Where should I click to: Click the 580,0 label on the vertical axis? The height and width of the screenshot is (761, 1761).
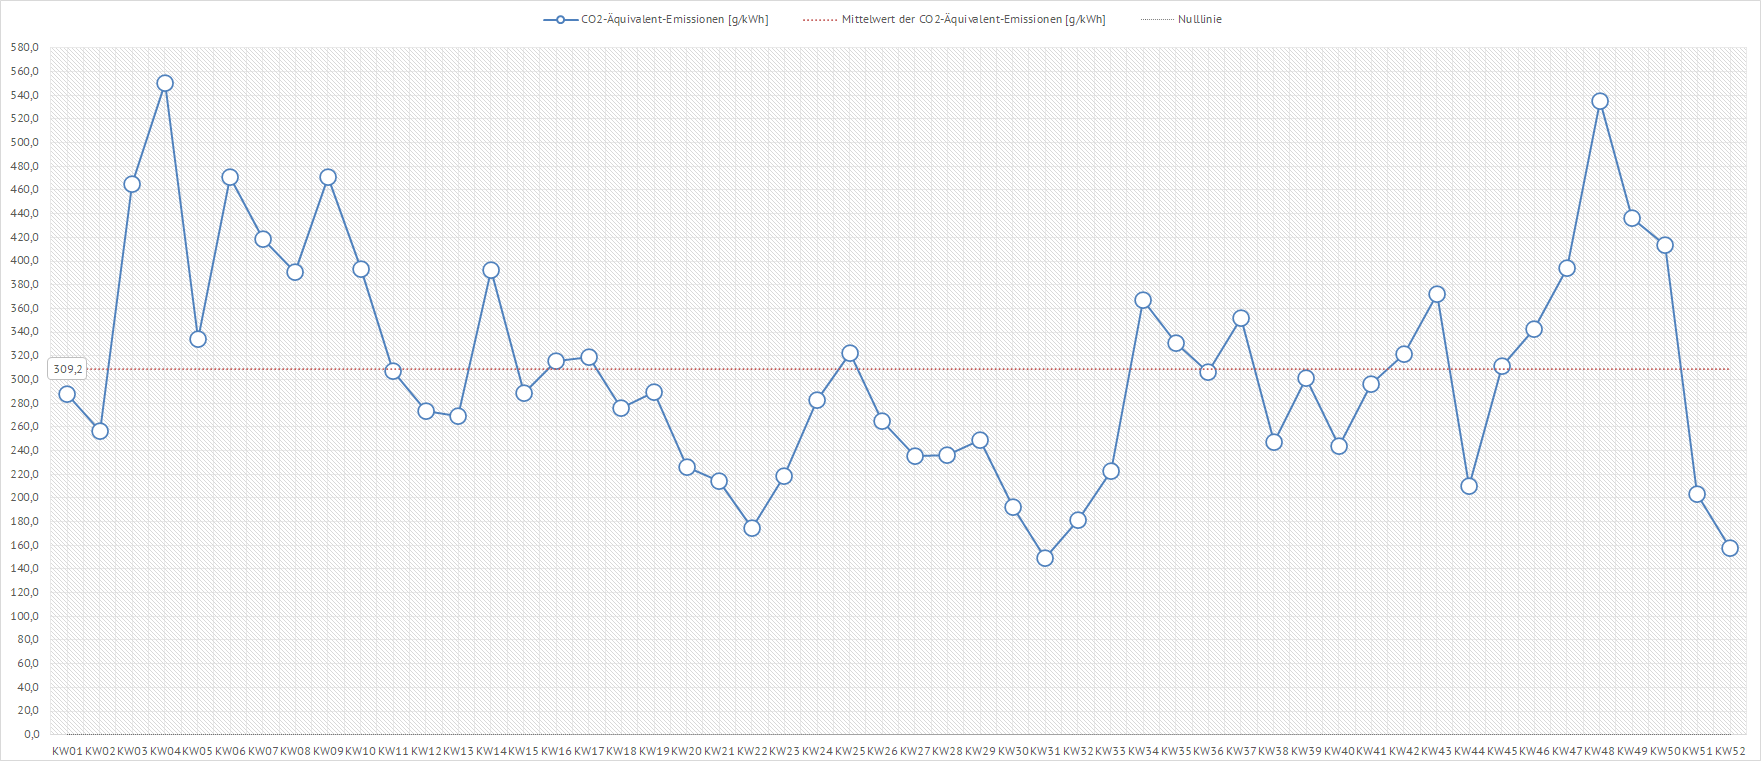25,48
